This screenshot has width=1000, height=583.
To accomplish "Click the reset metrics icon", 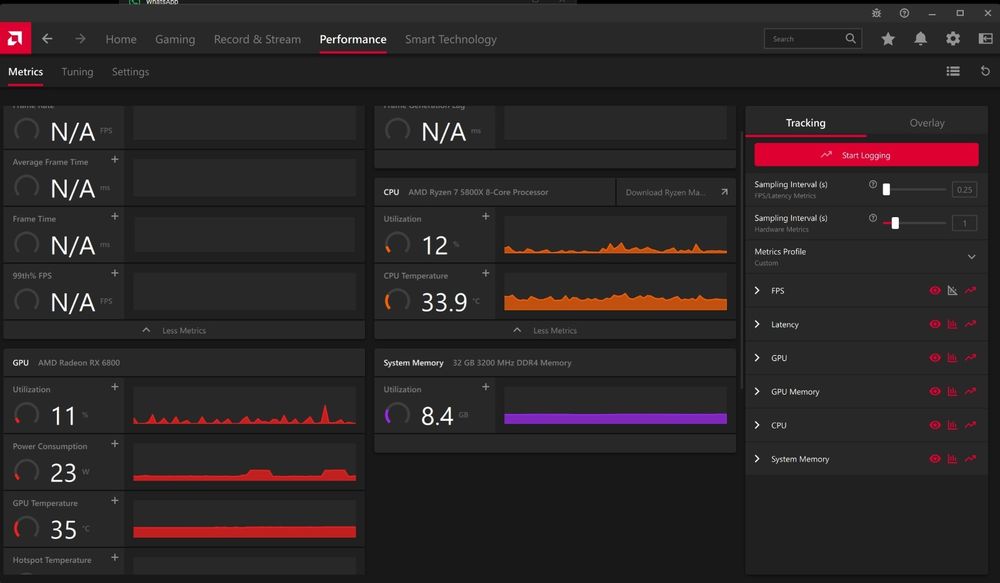I will tap(985, 71).
